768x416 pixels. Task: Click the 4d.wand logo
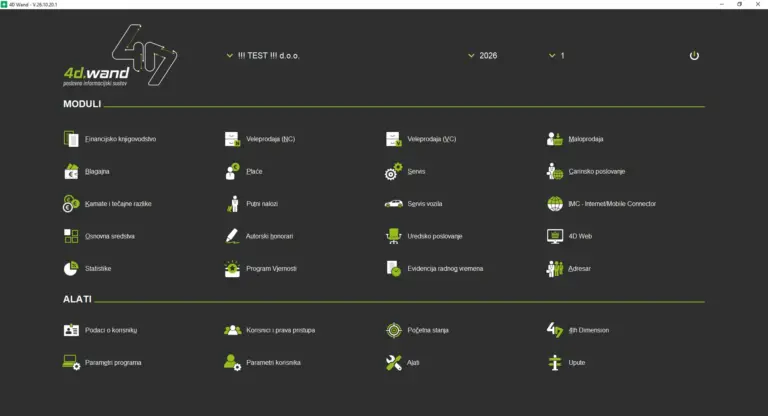point(120,56)
